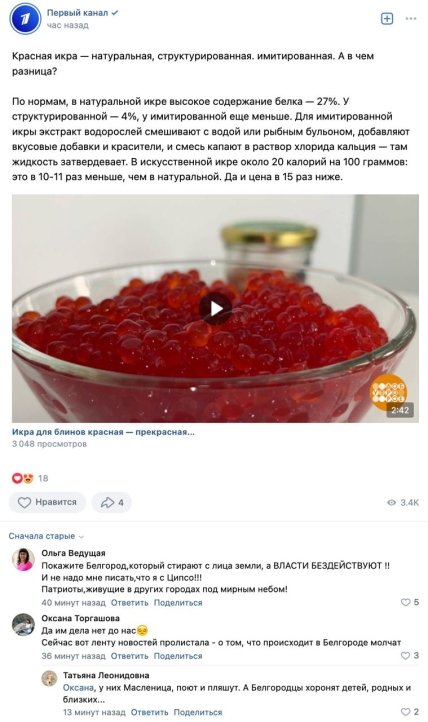Subscribe with the plus icon at the top
The height and width of the screenshot is (722, 428).
tap(387, 18)
